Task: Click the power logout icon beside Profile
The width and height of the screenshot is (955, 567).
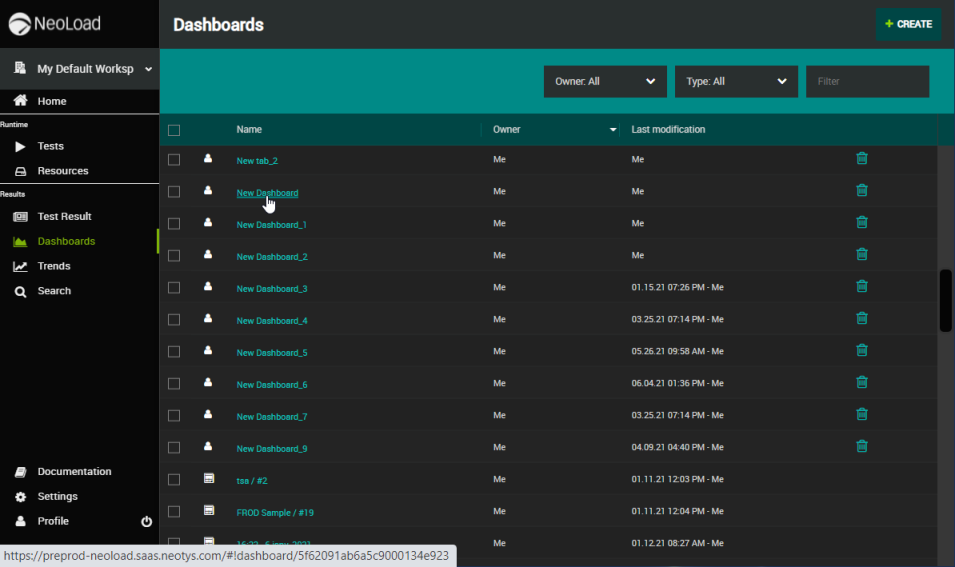Action: 146,522
